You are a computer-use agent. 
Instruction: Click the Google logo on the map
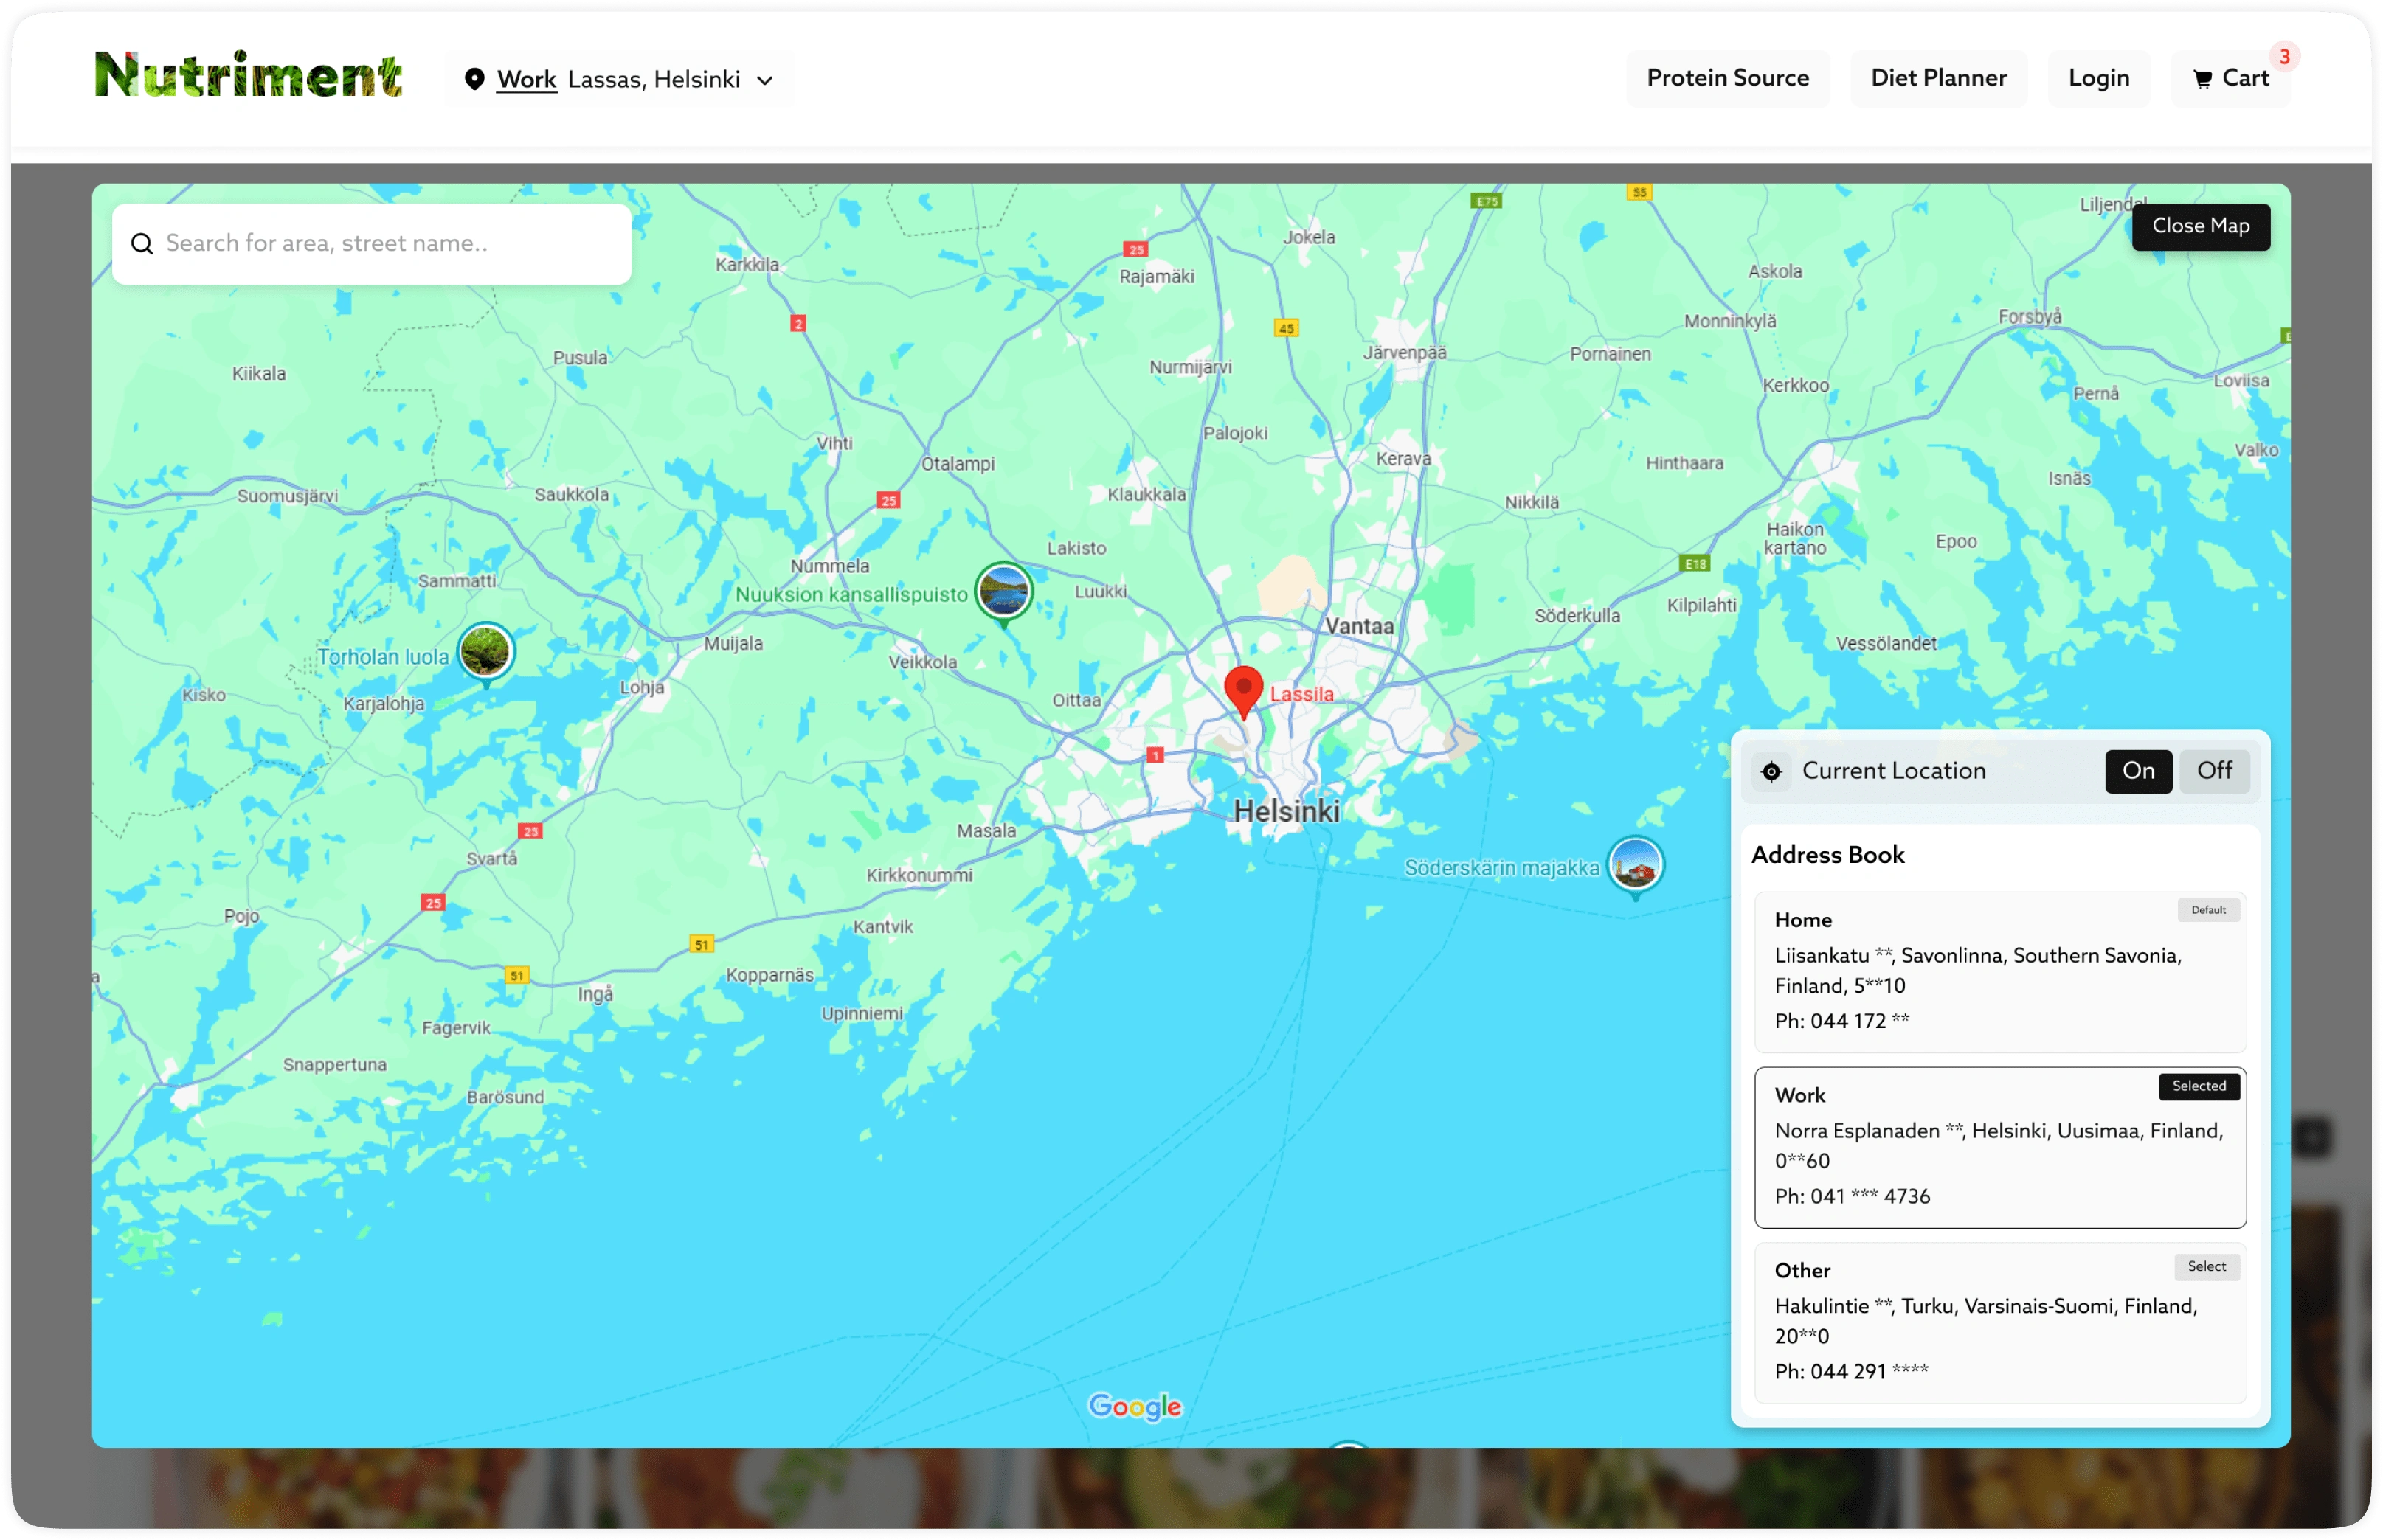click(1135, 1407)
